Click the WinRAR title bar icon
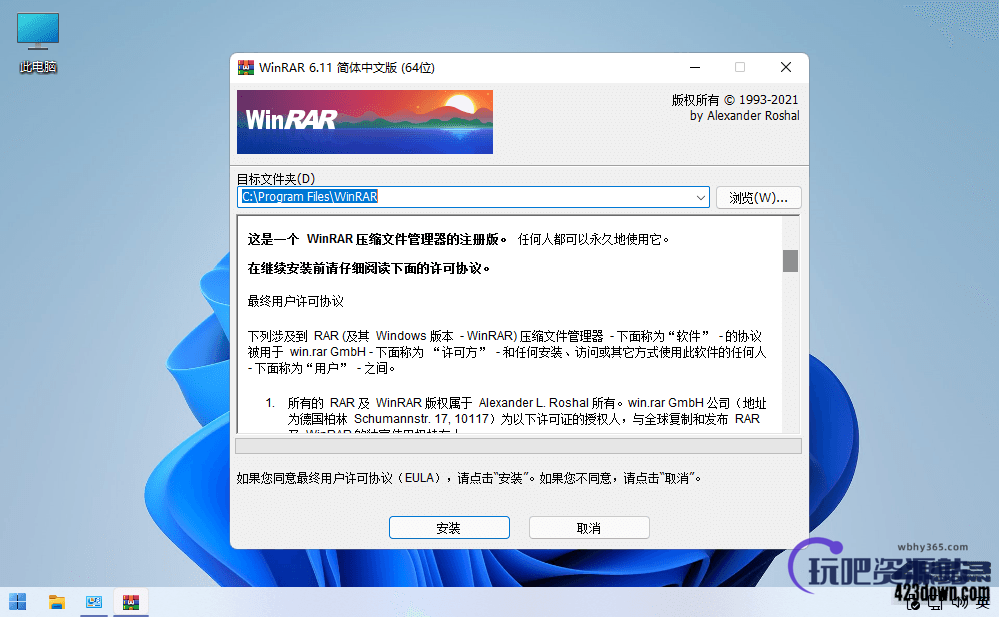Screen dimensions: 999x617 (x=245, y=68)
